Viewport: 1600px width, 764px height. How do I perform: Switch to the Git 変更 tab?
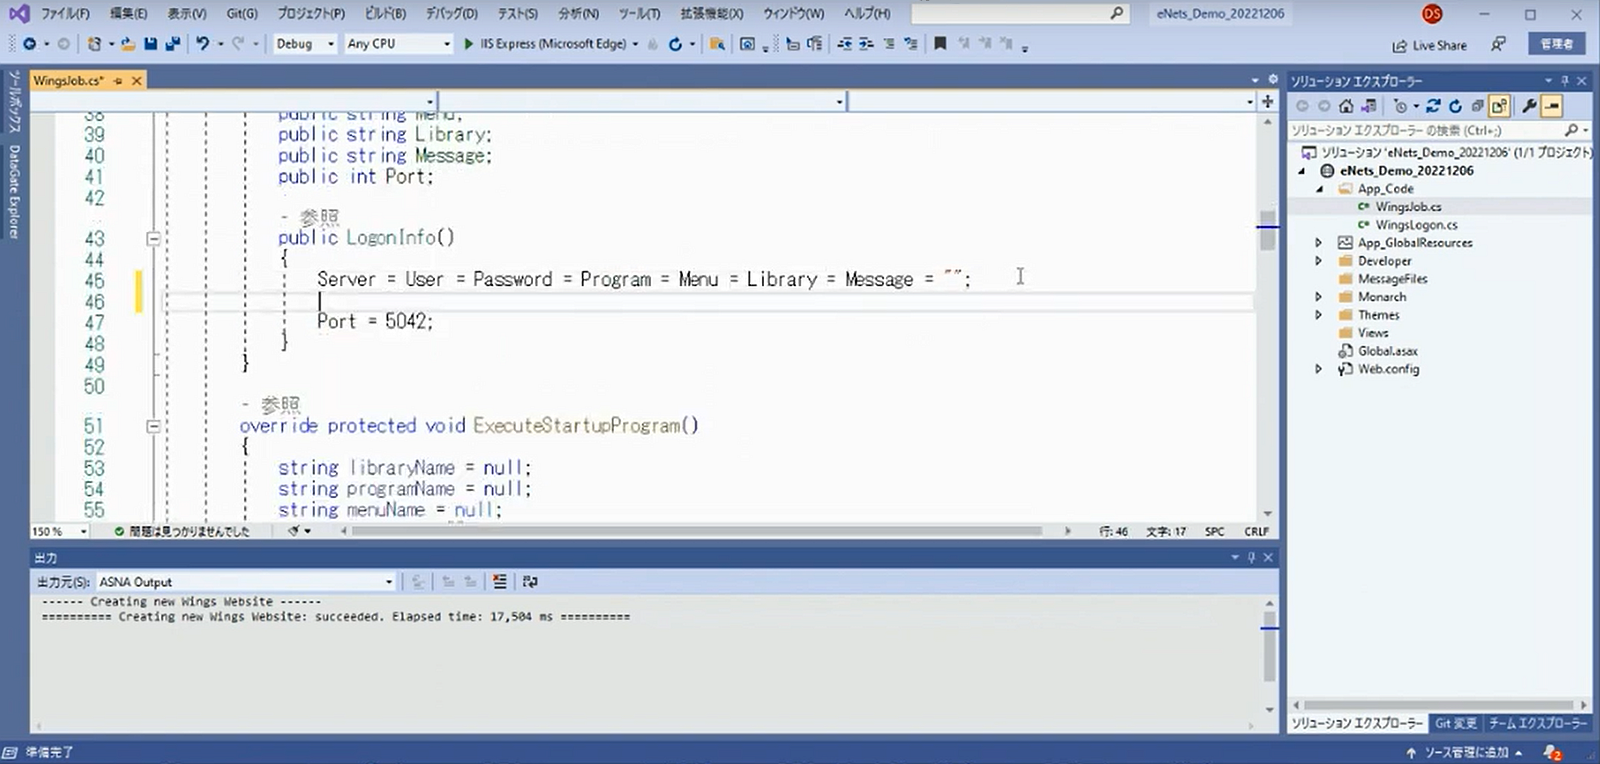tap(1455, 723)
